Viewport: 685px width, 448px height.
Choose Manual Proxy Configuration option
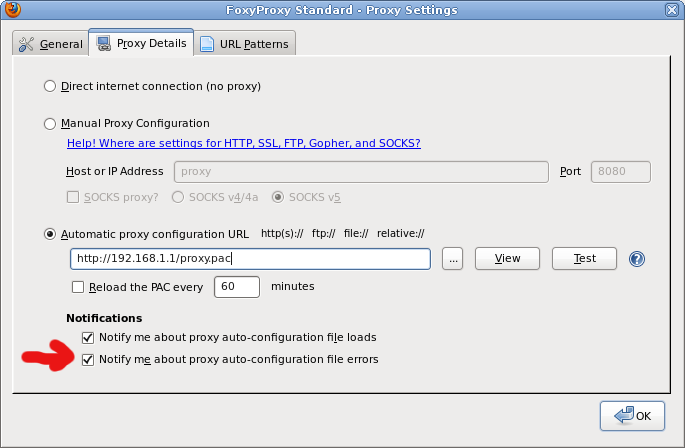[50, 124]
